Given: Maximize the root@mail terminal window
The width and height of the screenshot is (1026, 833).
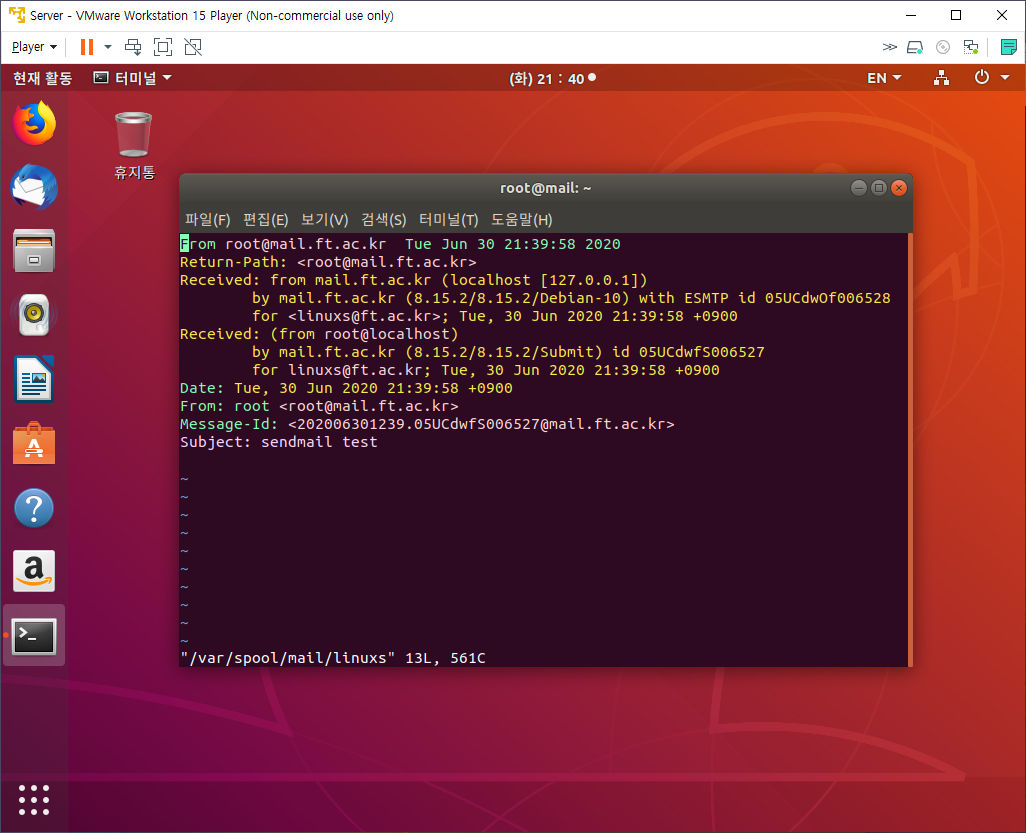Looking at the screenshot, I should (x=879, y=188).
